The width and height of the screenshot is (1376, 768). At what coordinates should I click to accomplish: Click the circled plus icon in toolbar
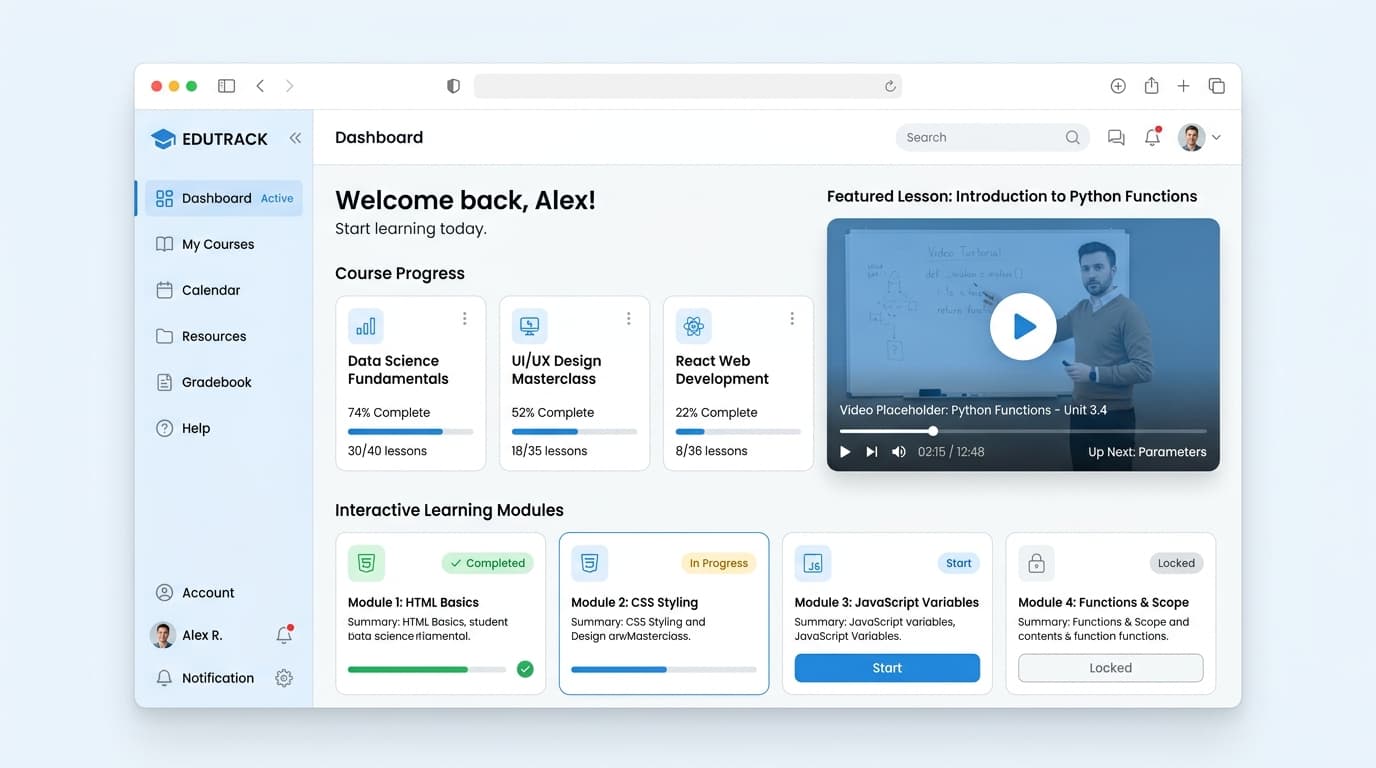[x=1118, y=86]
